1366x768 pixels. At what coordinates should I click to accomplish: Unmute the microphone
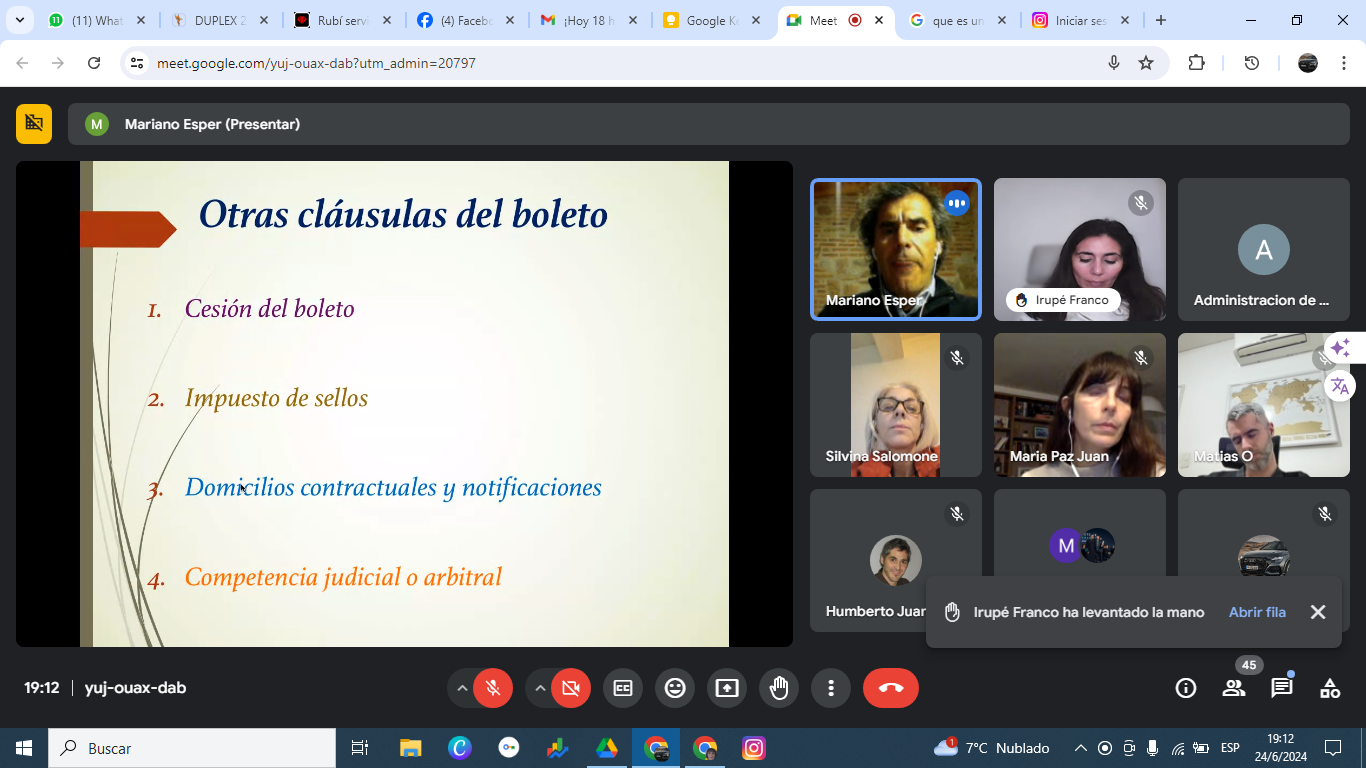tap(493, 688)
